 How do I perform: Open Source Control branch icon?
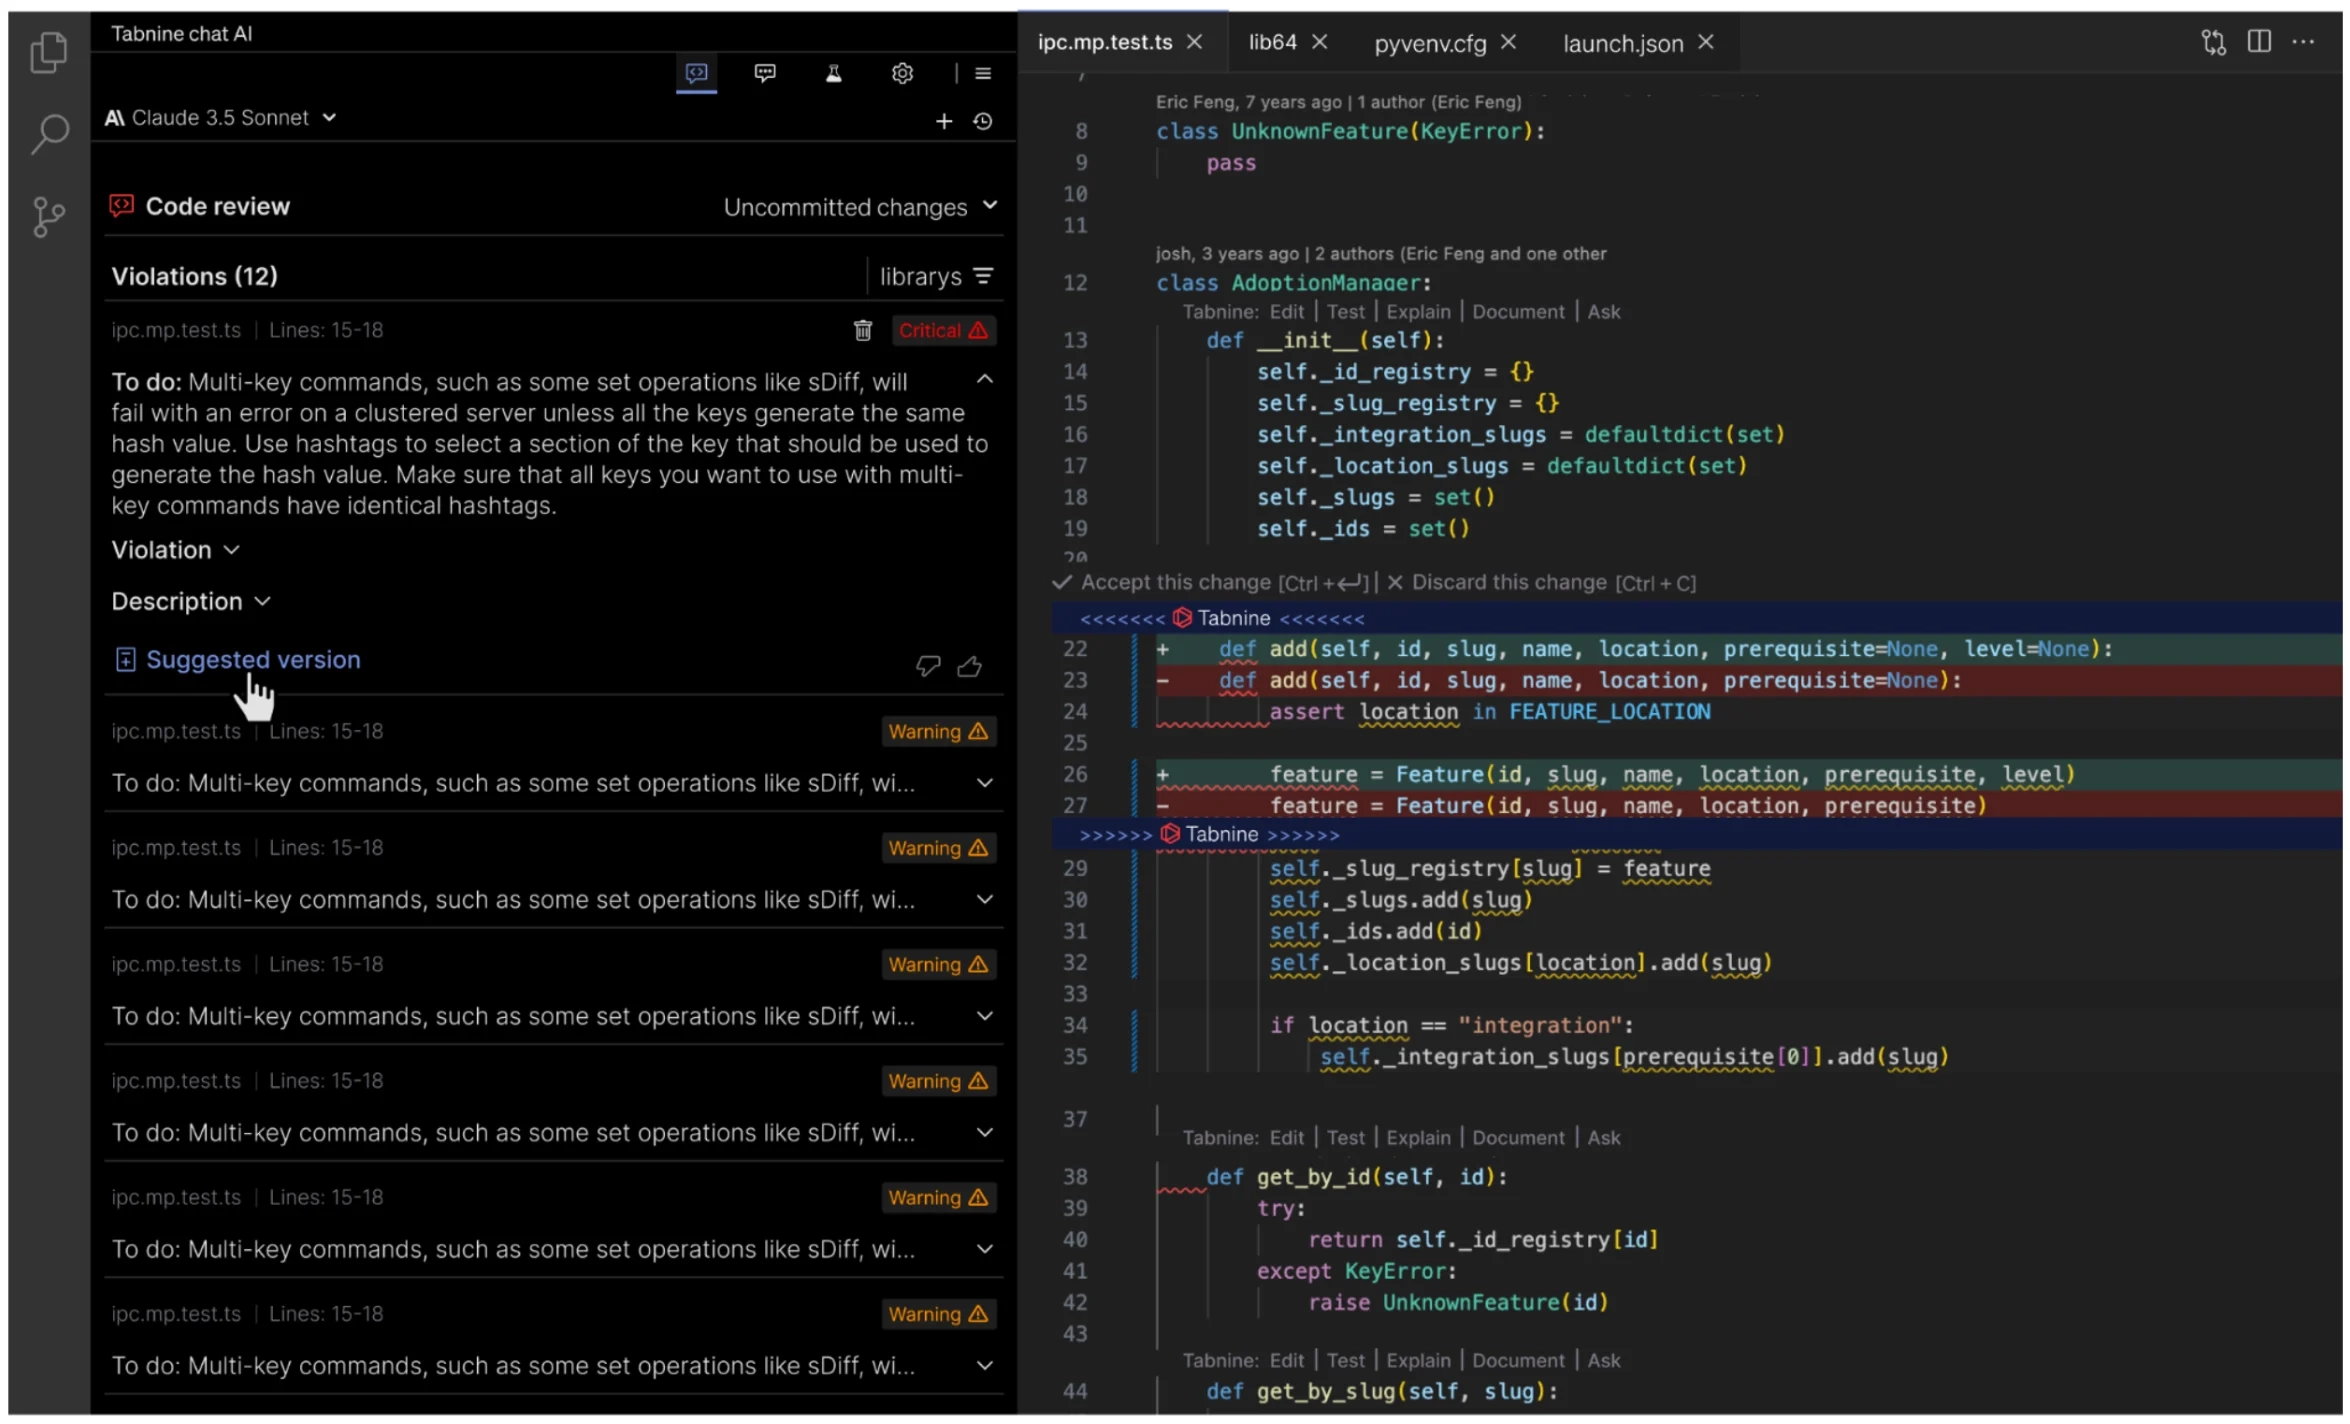click(x=48, y=216)
